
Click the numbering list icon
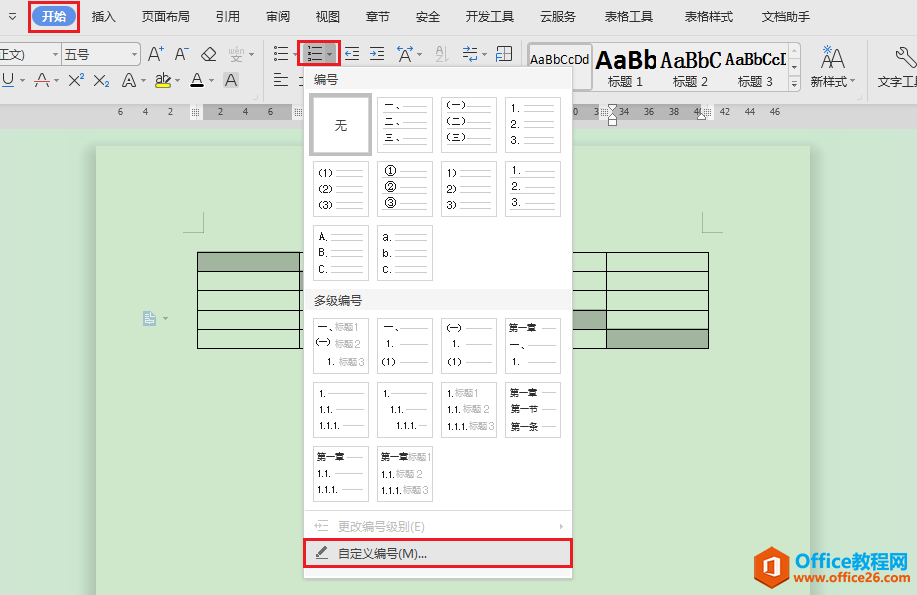315,54
